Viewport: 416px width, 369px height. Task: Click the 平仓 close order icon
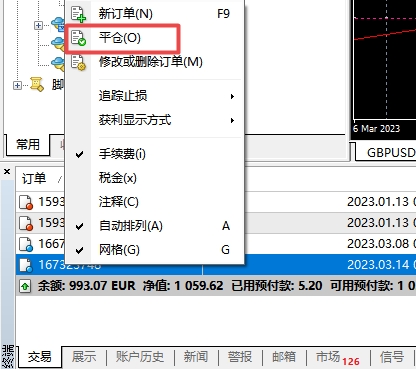78,38
